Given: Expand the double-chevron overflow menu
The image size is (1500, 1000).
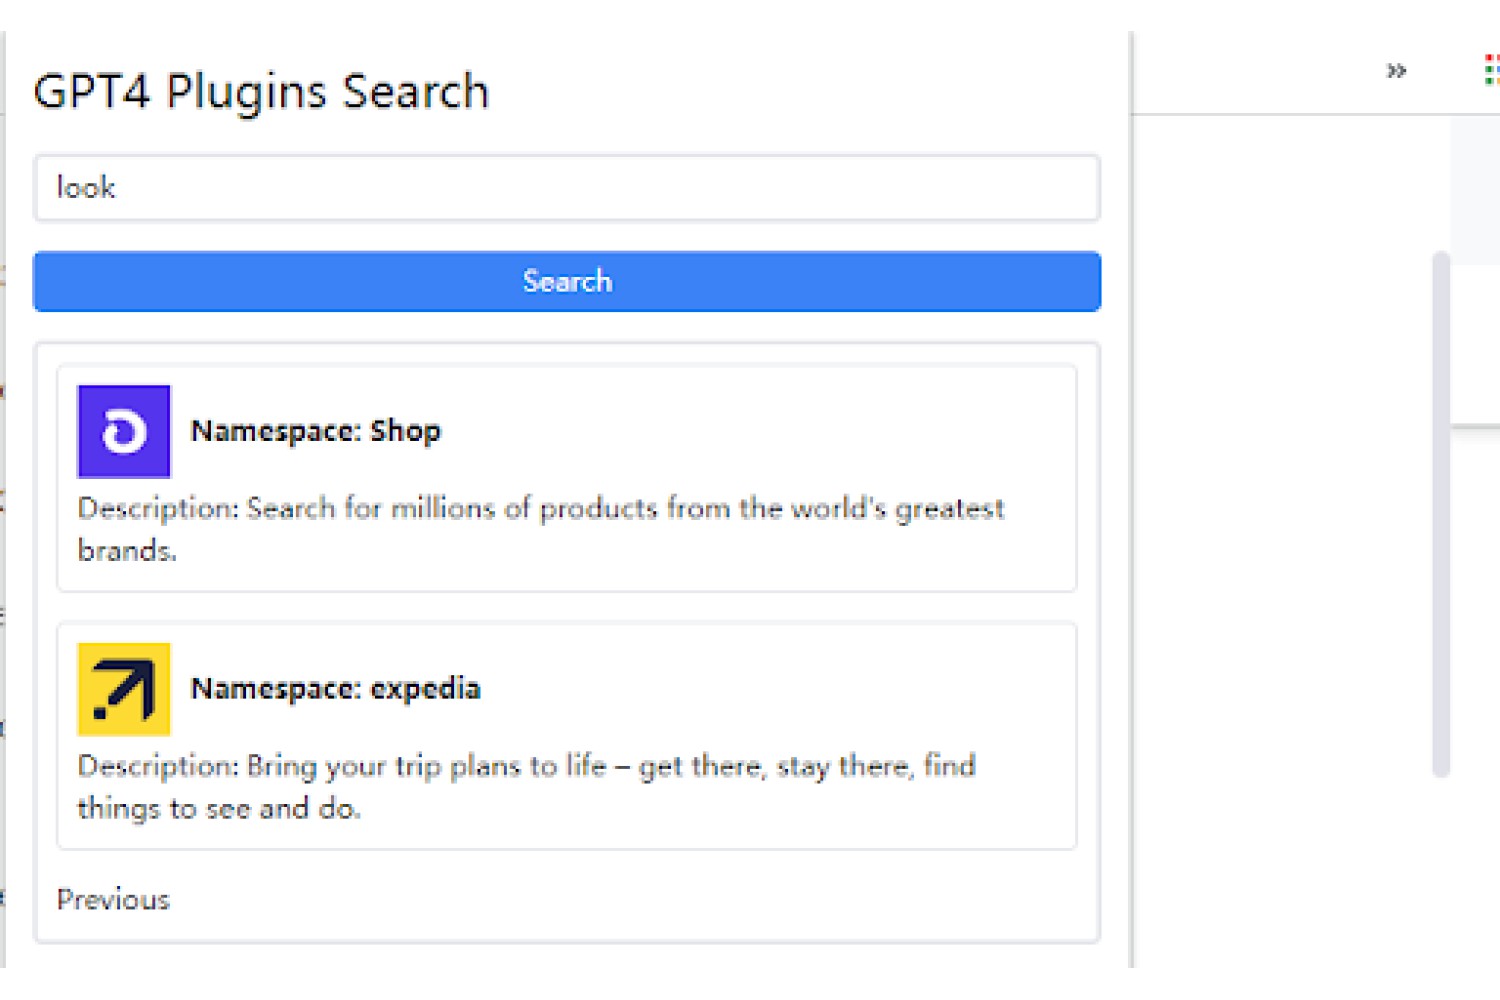Looking at the screenshot, I should (x=1396, y=70).
